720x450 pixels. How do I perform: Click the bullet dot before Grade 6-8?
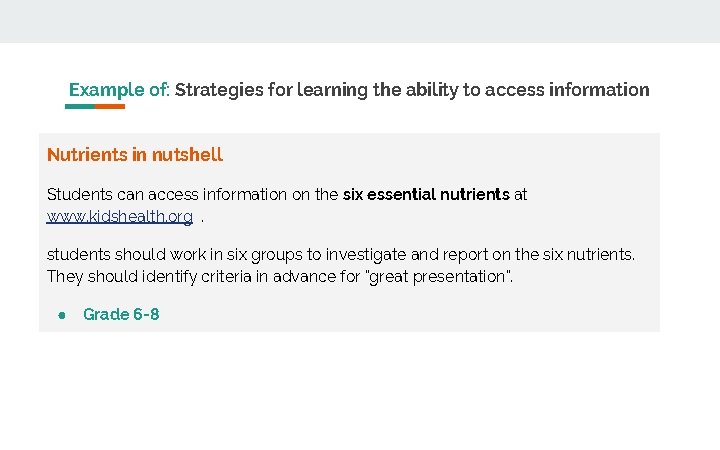[62, 315]
